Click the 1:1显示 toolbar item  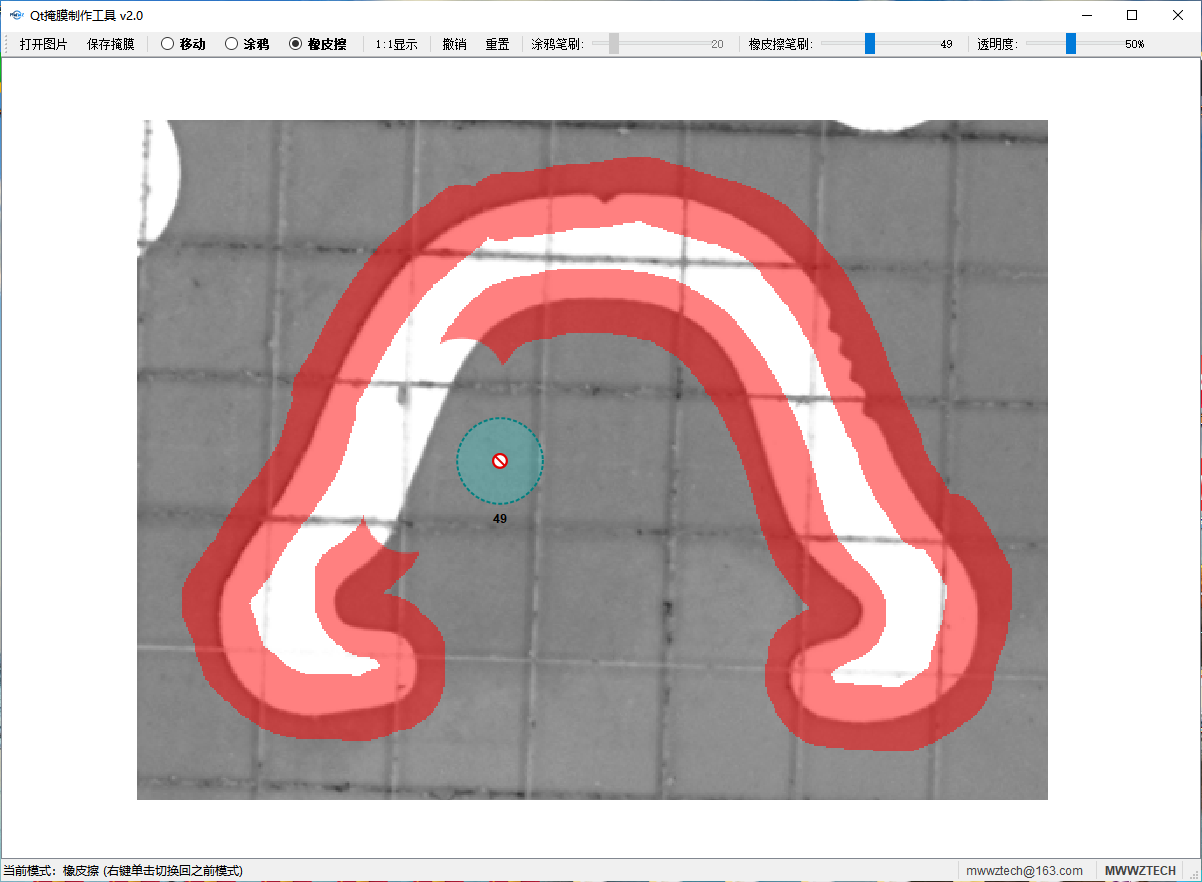point(396,44)
